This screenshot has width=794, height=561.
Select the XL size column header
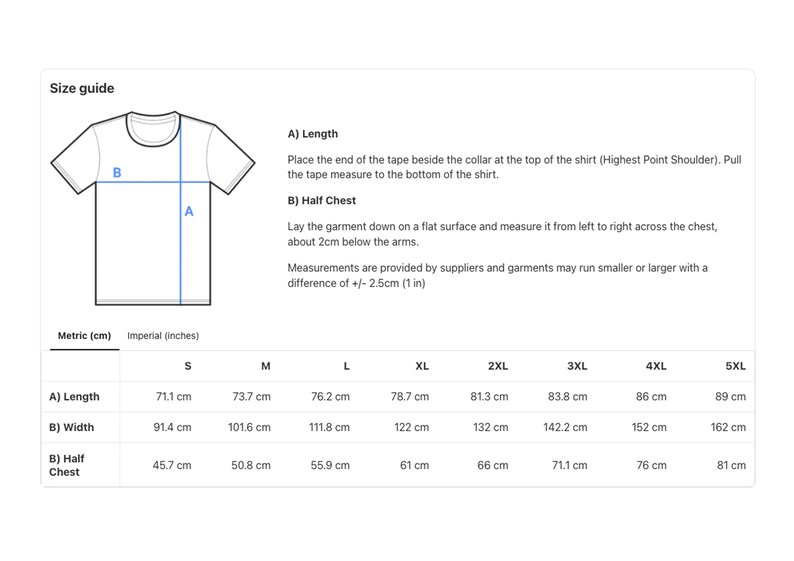coord(422,366)
